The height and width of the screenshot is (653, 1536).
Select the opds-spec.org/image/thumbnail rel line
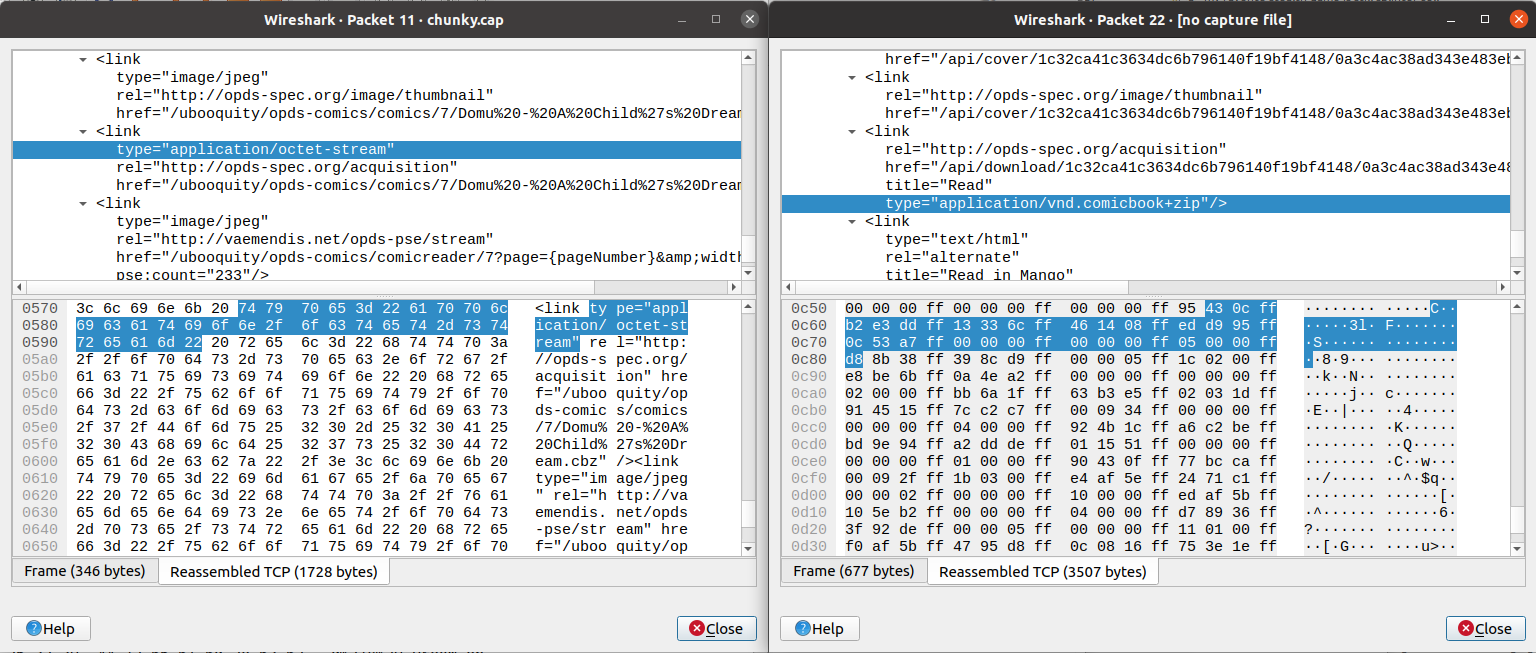coord(1050,94)
